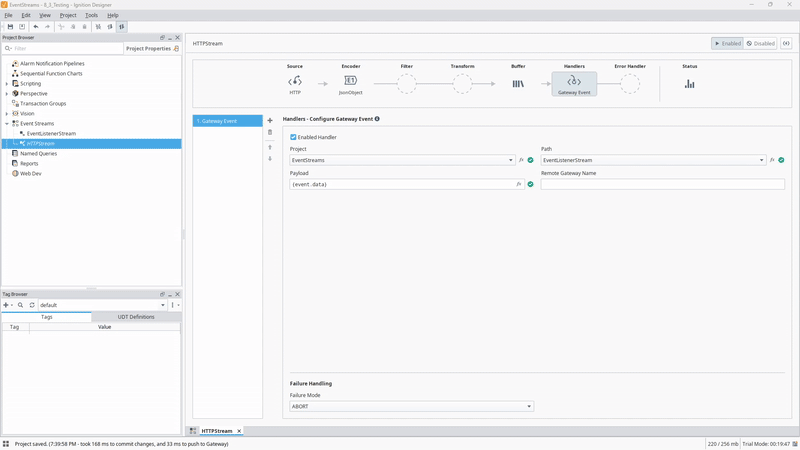
Task: Expand the Perspective tree node
Action: click(x=7, y=94)
